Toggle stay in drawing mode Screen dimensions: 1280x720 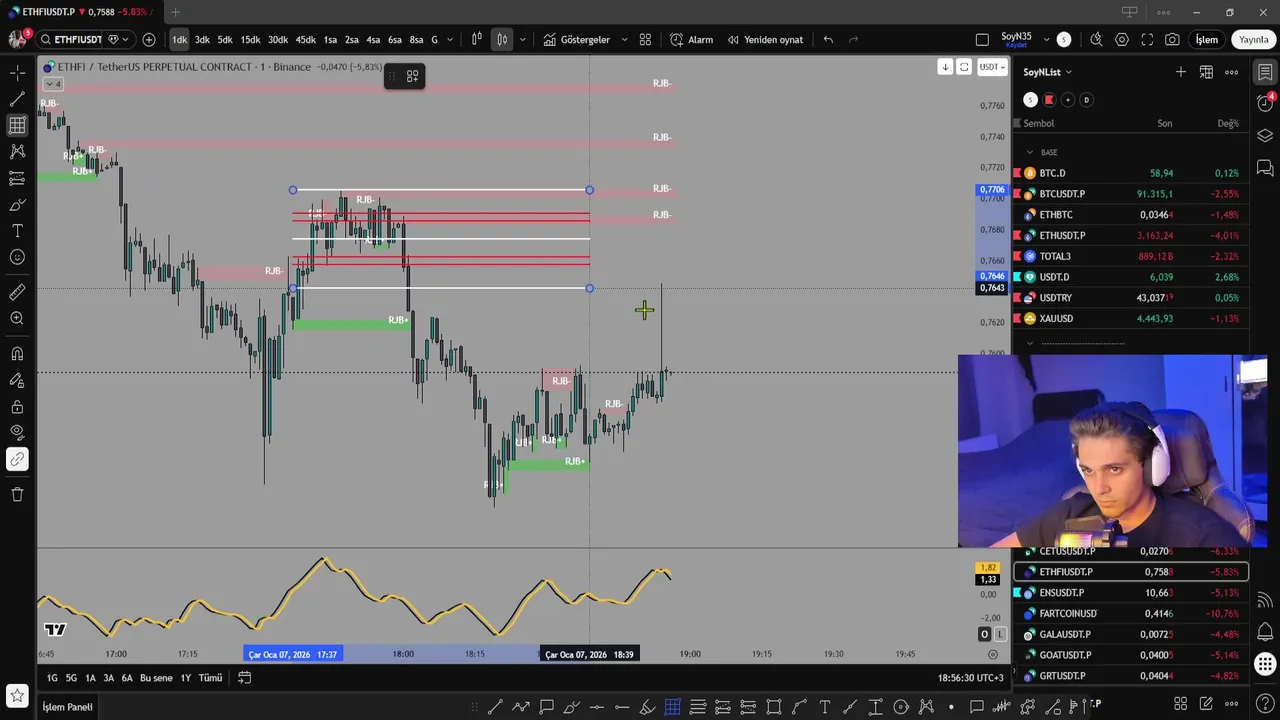click(17, 380)
